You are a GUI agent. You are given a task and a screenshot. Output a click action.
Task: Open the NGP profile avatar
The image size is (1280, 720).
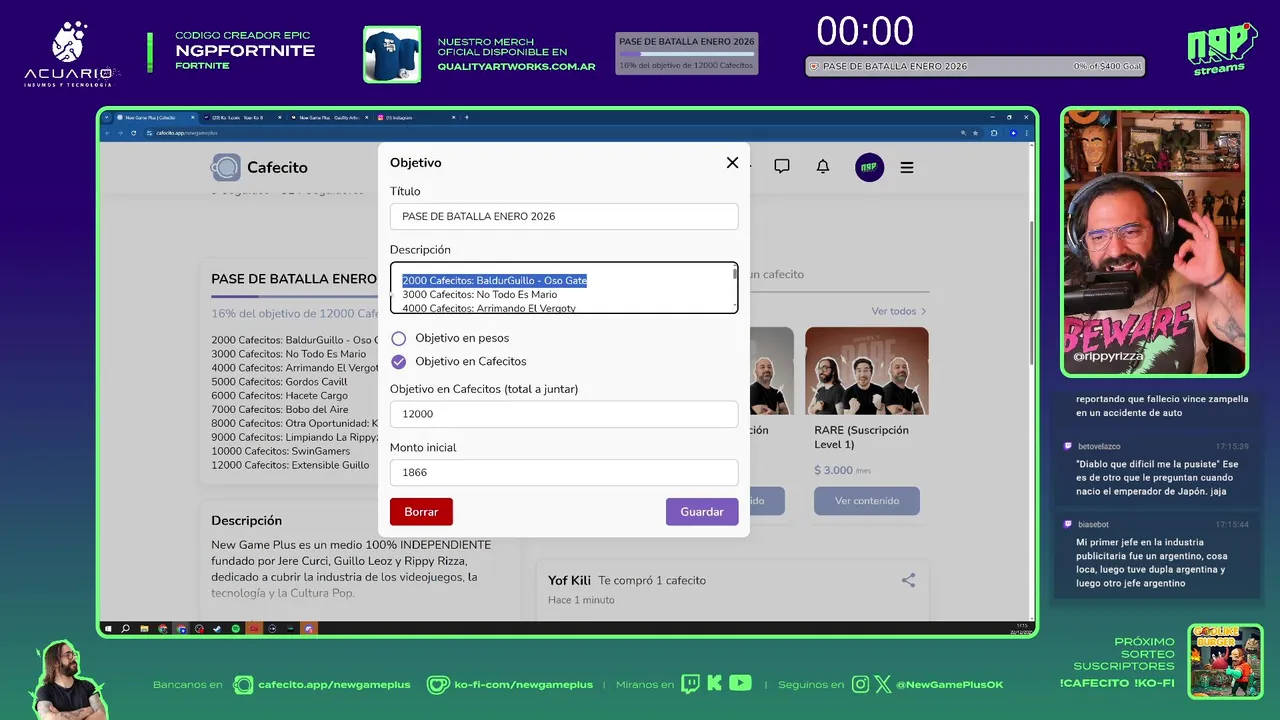869,167
